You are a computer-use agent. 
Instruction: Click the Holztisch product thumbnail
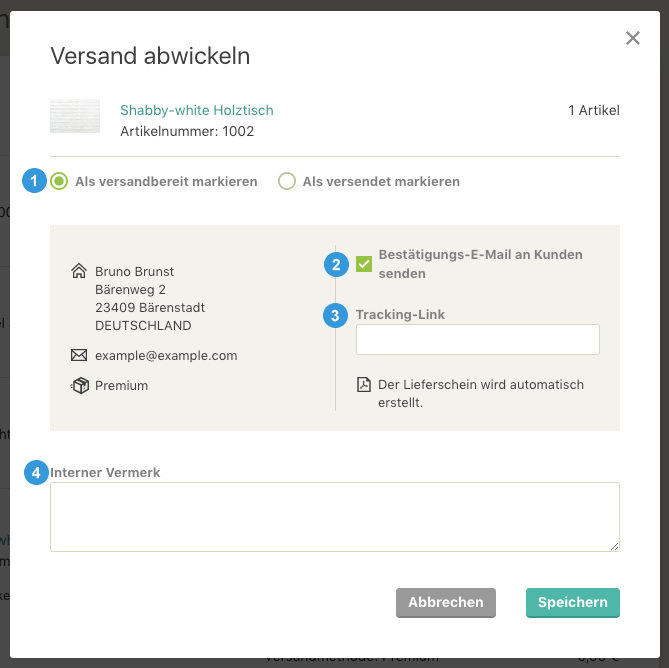[x=75, y=116]
